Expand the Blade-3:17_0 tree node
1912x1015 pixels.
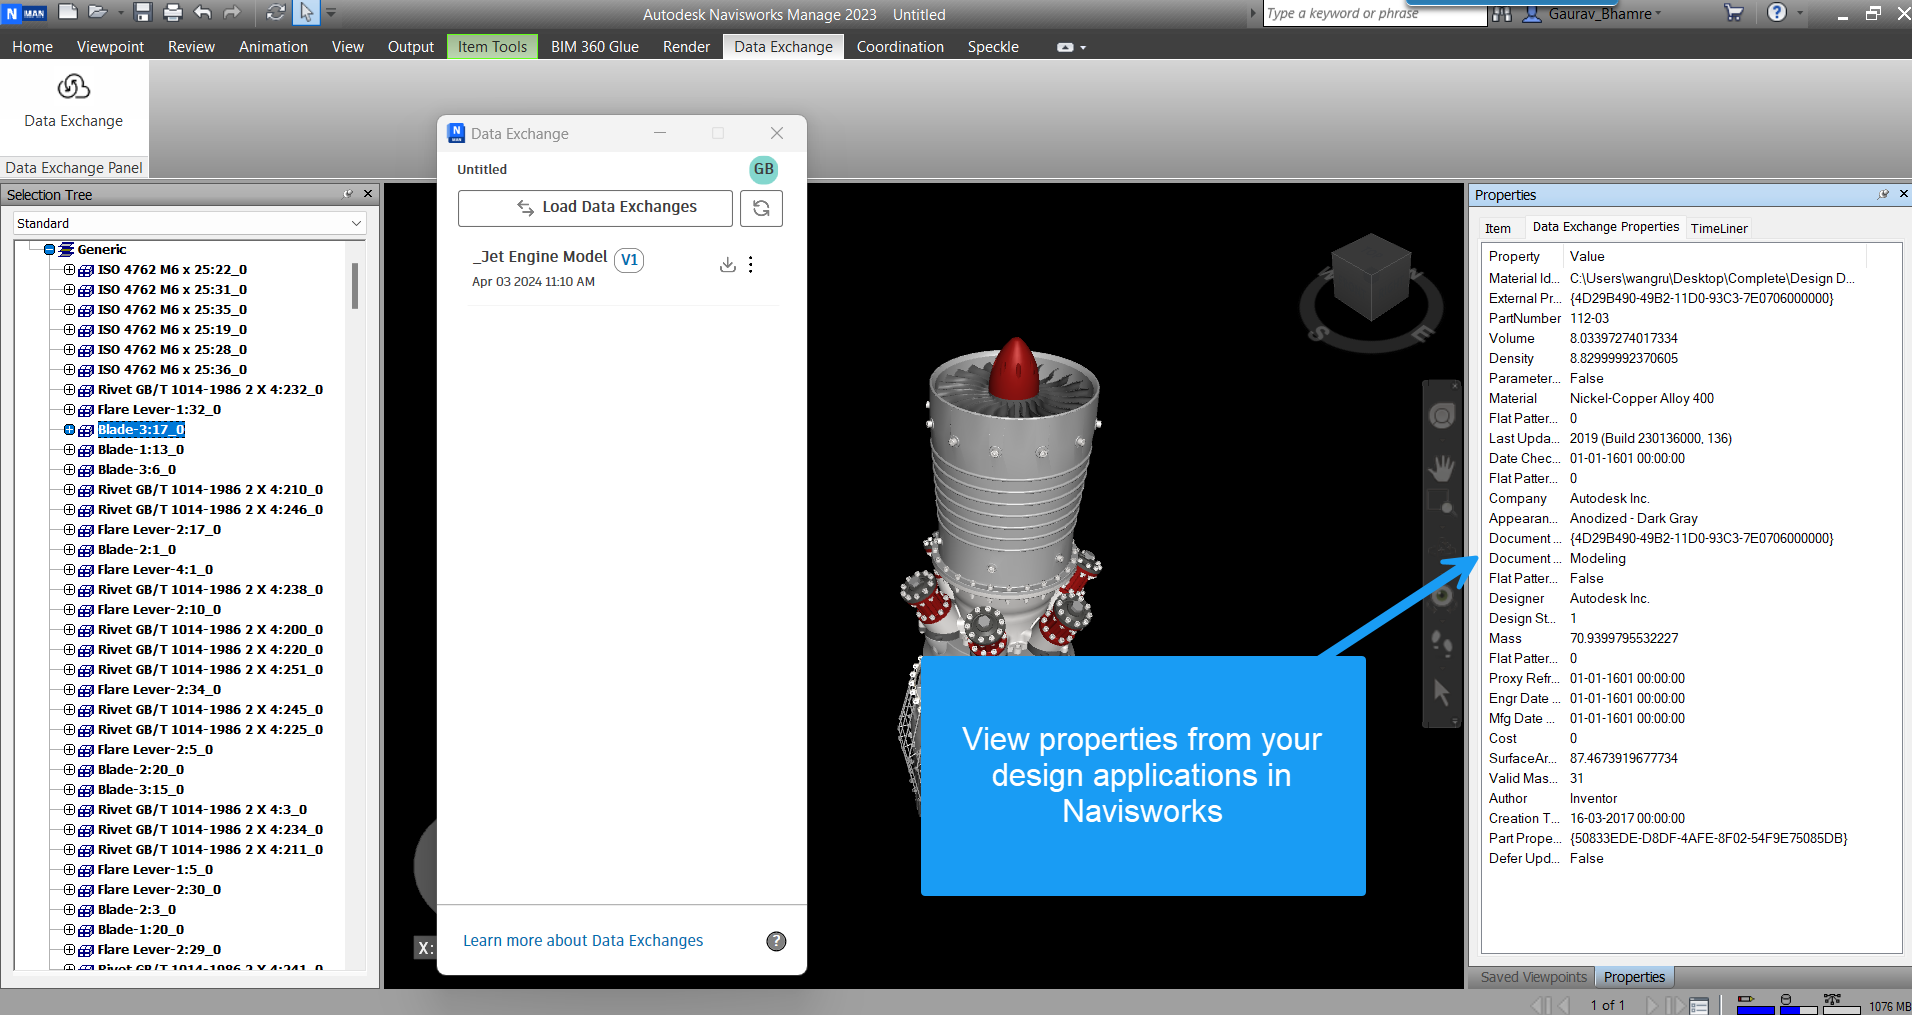(x=69, y=430)
